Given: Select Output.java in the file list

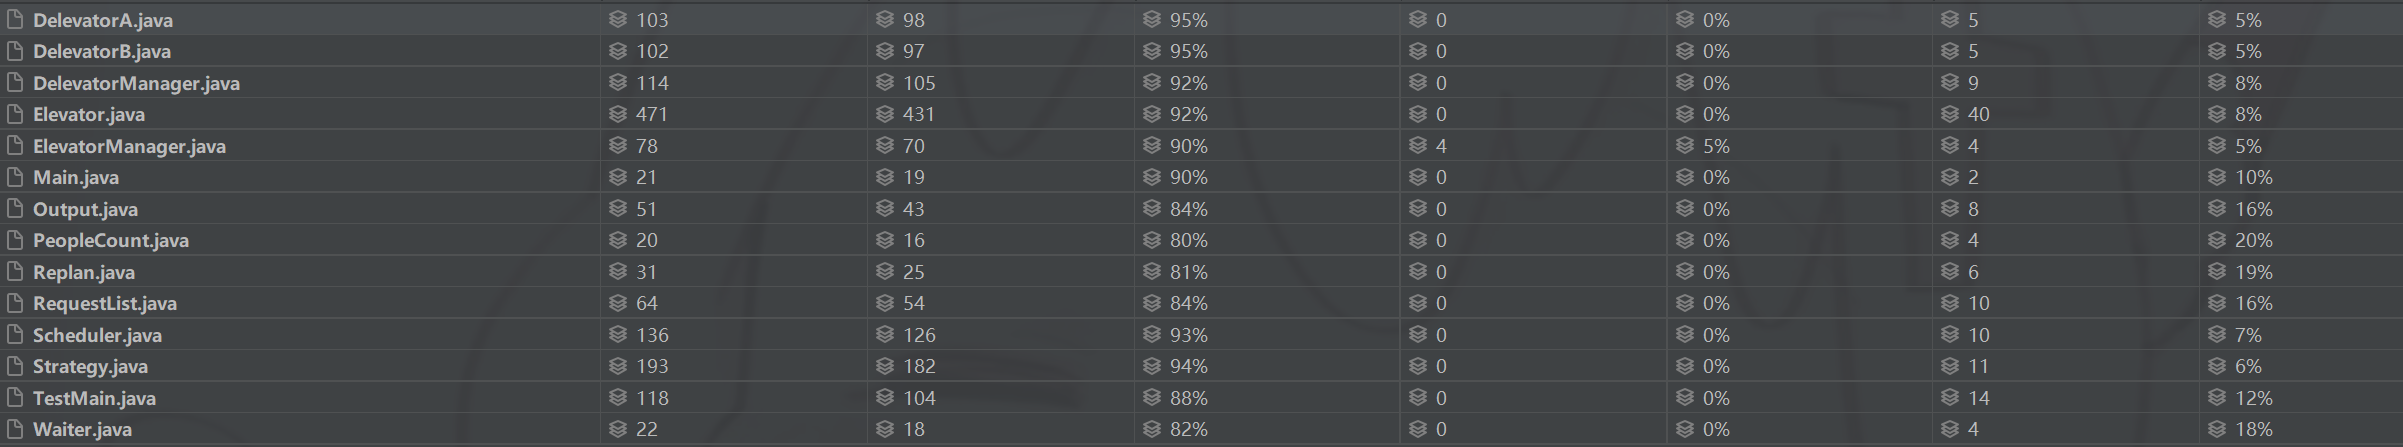Looking at the screenshot, I should pyautogui.click(x=85, y=209).
